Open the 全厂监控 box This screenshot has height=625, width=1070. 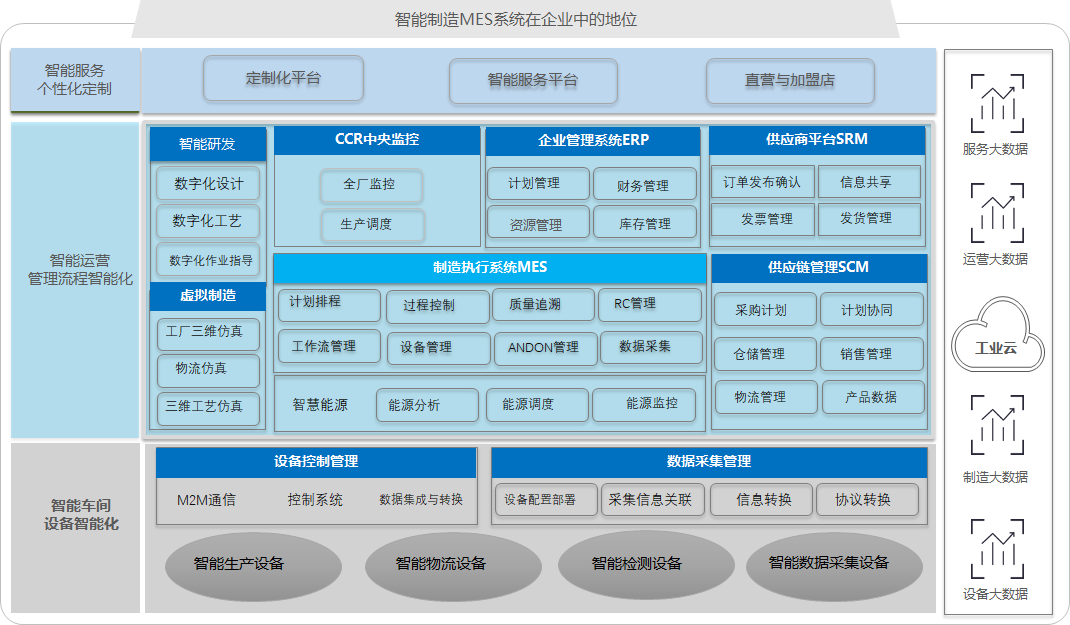(x=370, y=185)
